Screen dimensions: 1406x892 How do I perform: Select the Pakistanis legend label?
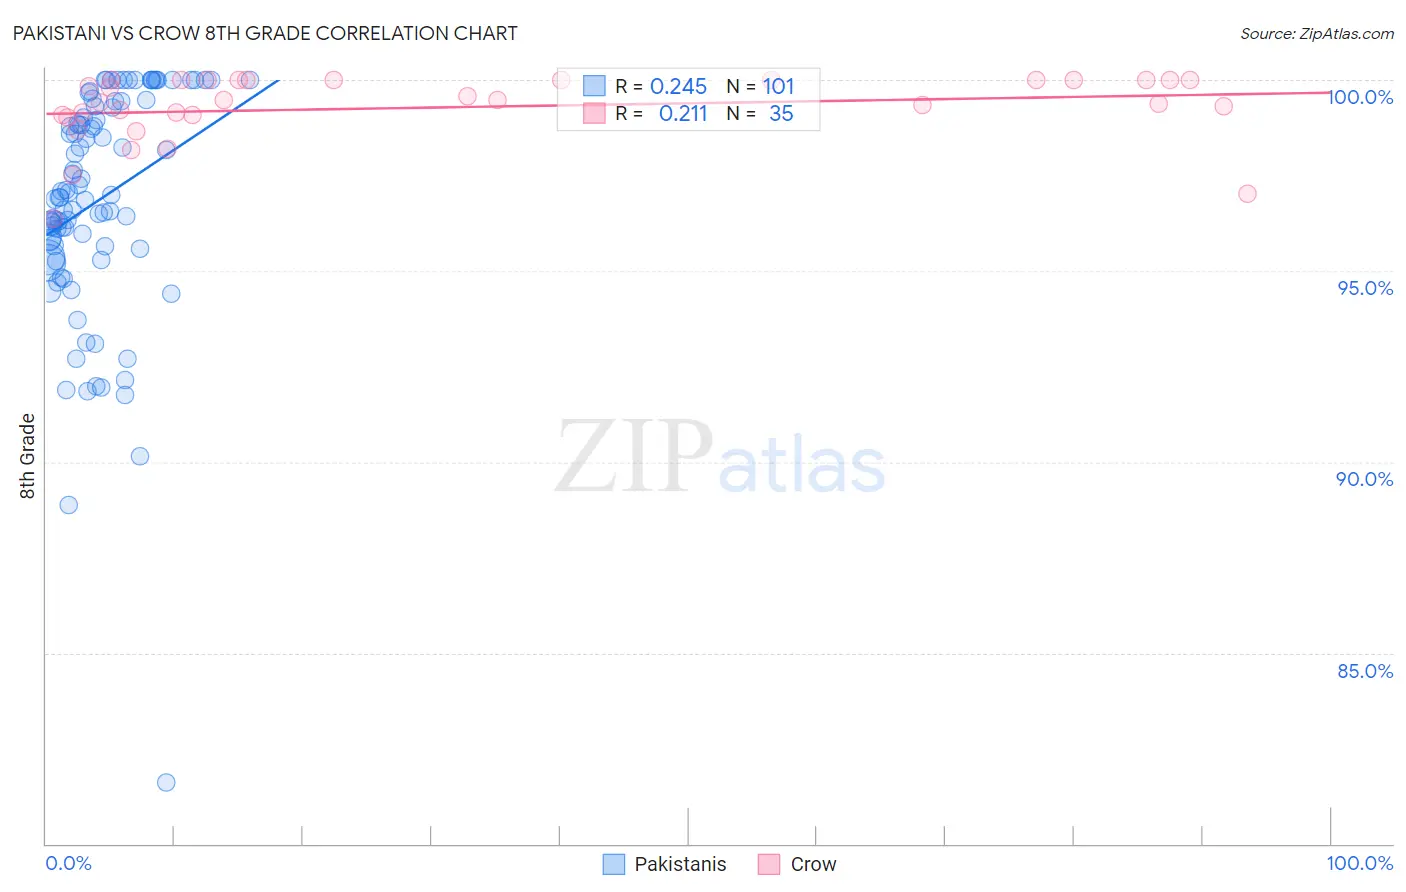coord(680,864)
